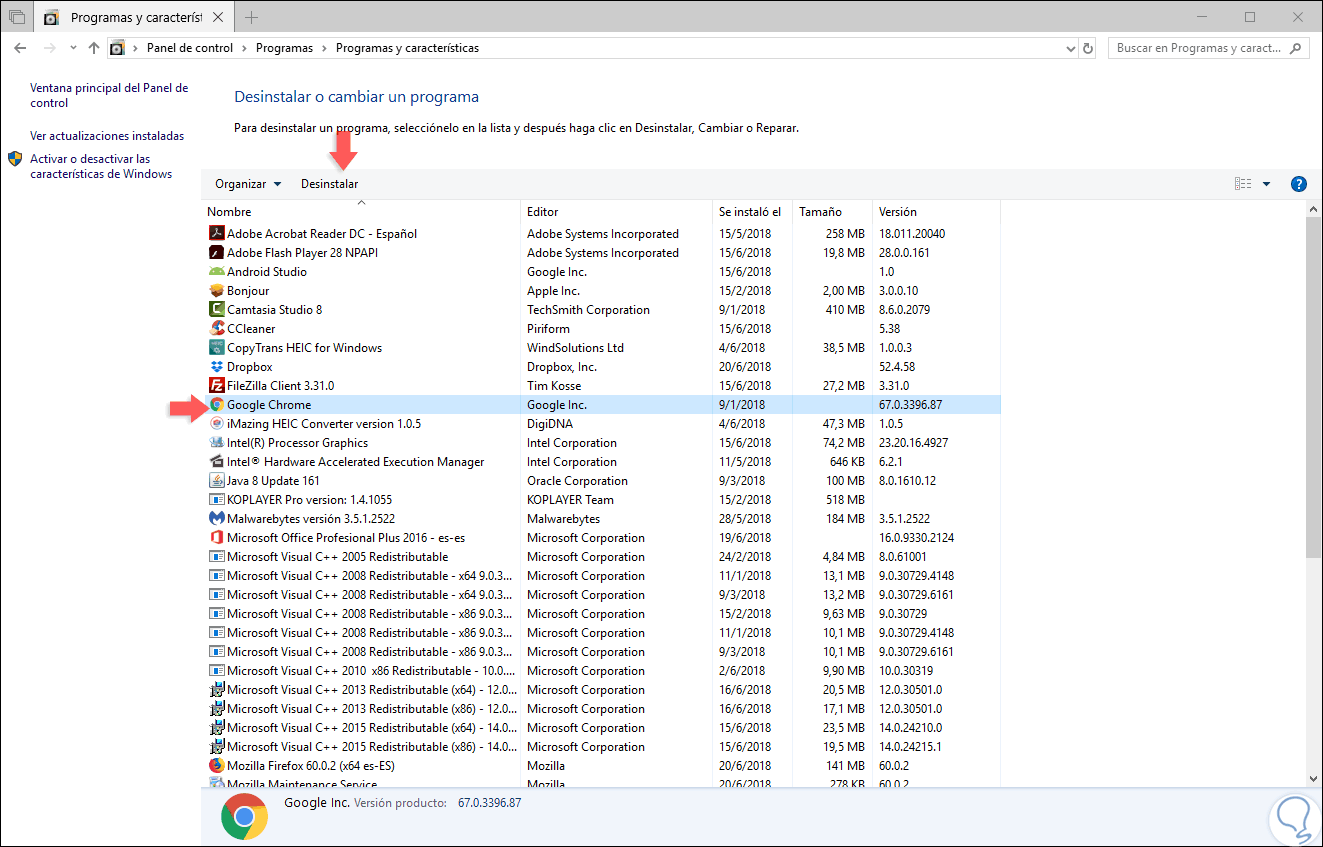Expand the Programas breadcrumb arrow
The image size is (1323, 847).
click(324, 48)
